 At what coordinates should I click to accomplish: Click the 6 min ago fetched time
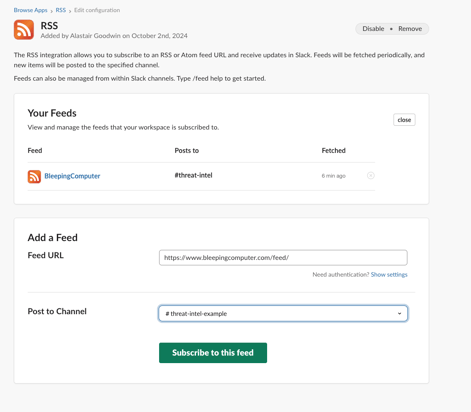tap(333, 176)
